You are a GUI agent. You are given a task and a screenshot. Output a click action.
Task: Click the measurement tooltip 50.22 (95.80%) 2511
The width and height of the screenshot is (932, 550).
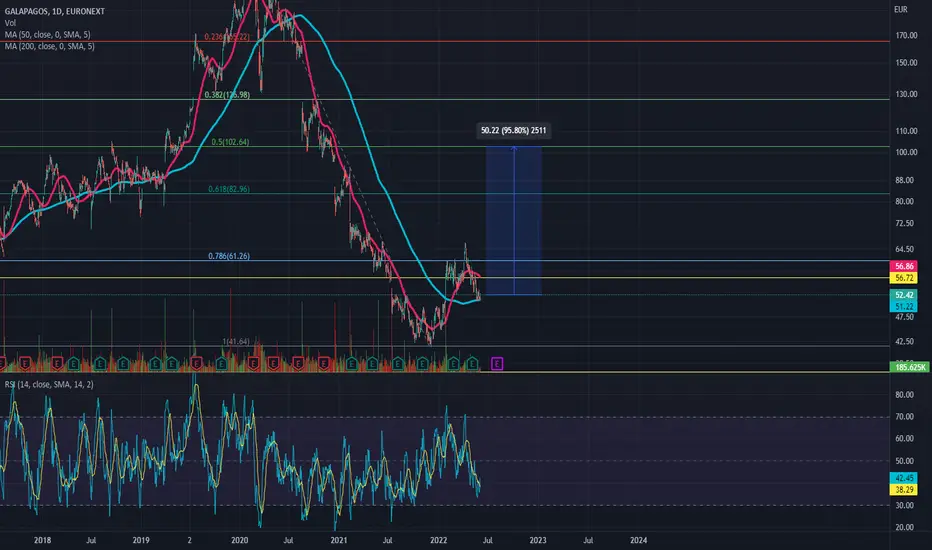pyautogui.click(x=514, y=130)
